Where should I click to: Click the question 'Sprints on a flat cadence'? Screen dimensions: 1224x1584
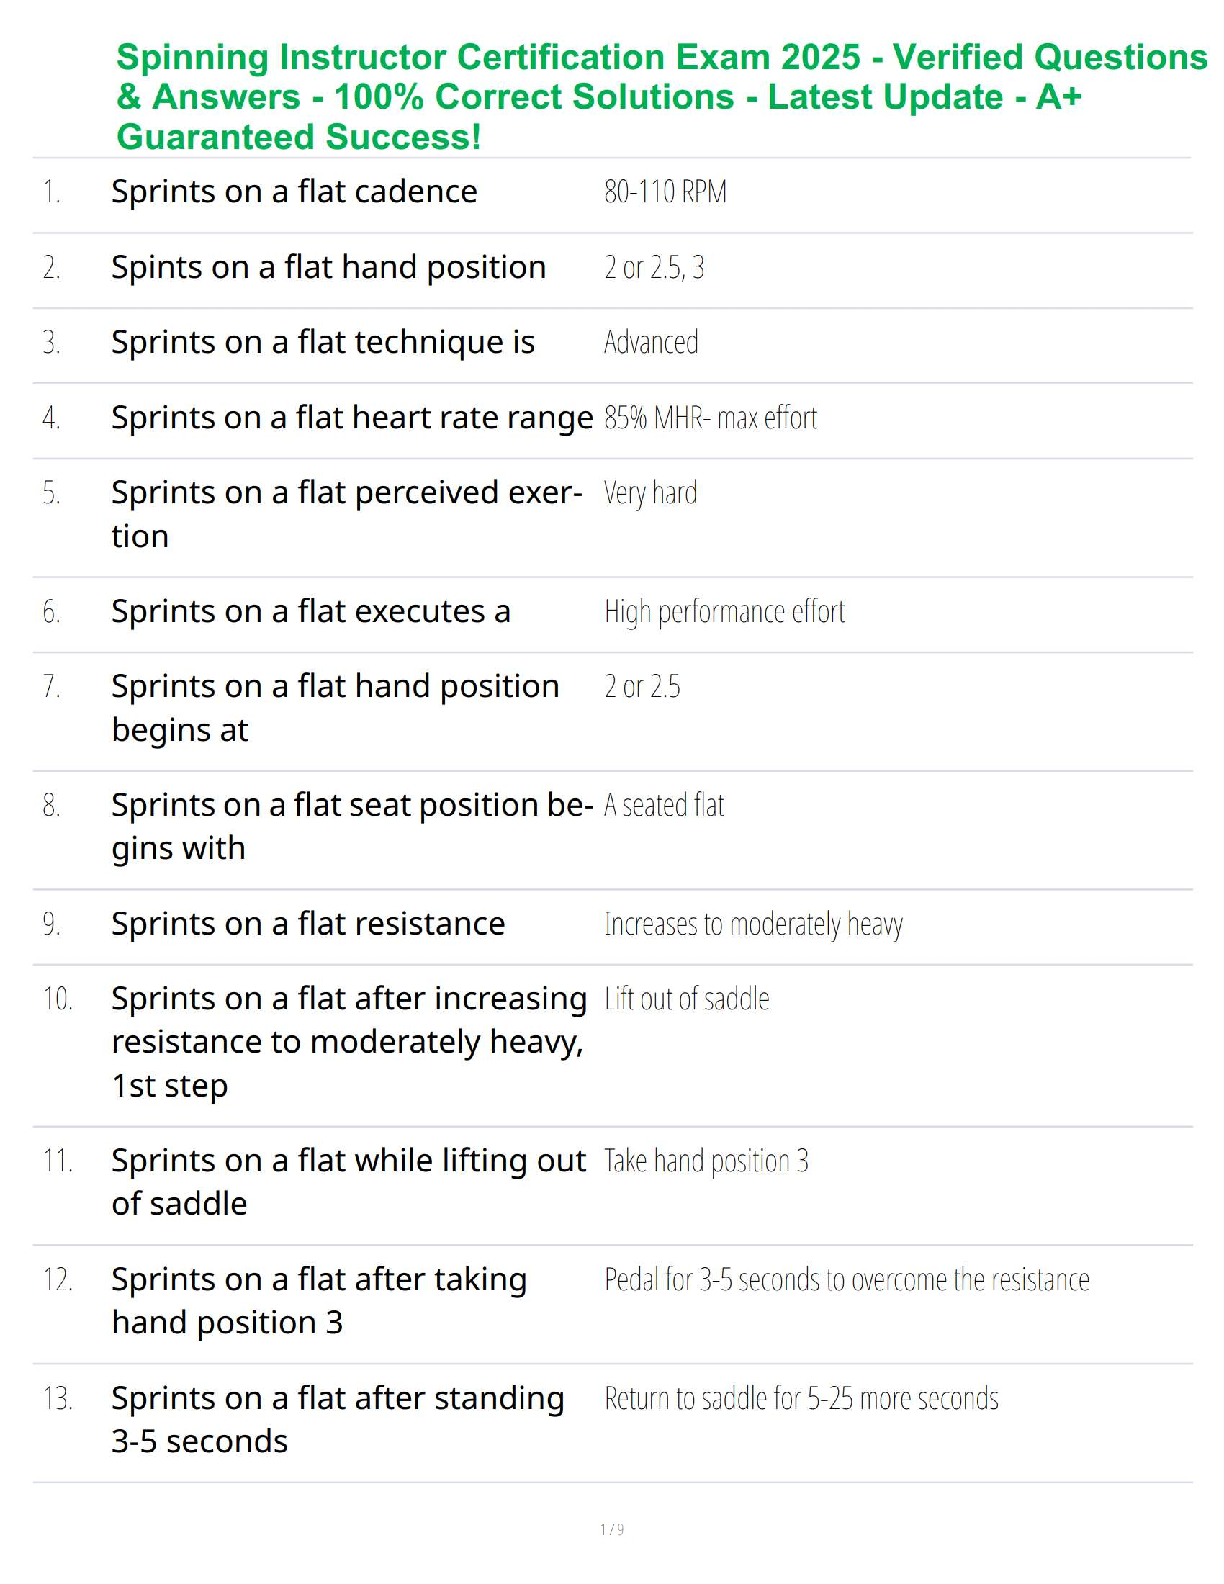294,191
